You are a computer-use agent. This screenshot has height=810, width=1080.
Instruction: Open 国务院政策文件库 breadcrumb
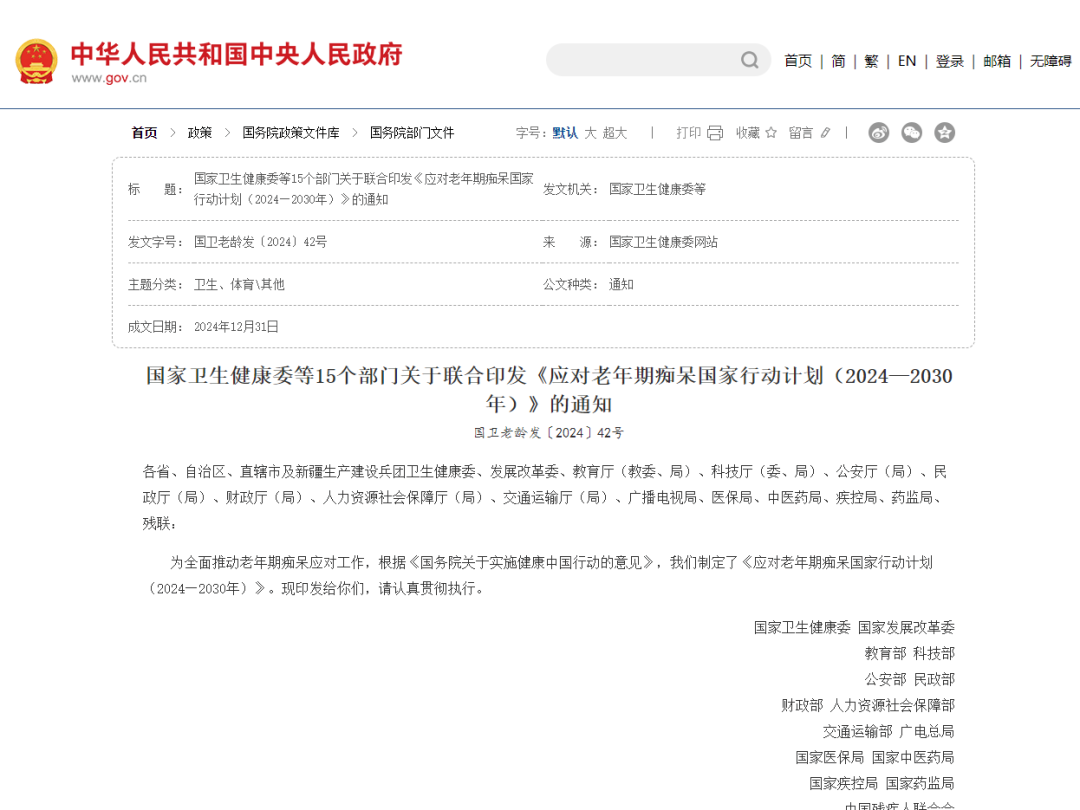[x=291, y=133]
